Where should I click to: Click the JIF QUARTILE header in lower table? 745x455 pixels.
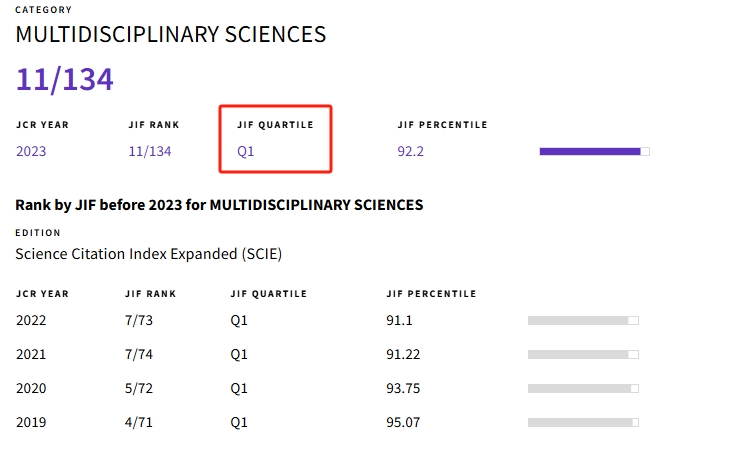pyautogui.click(x=268, y=294)
